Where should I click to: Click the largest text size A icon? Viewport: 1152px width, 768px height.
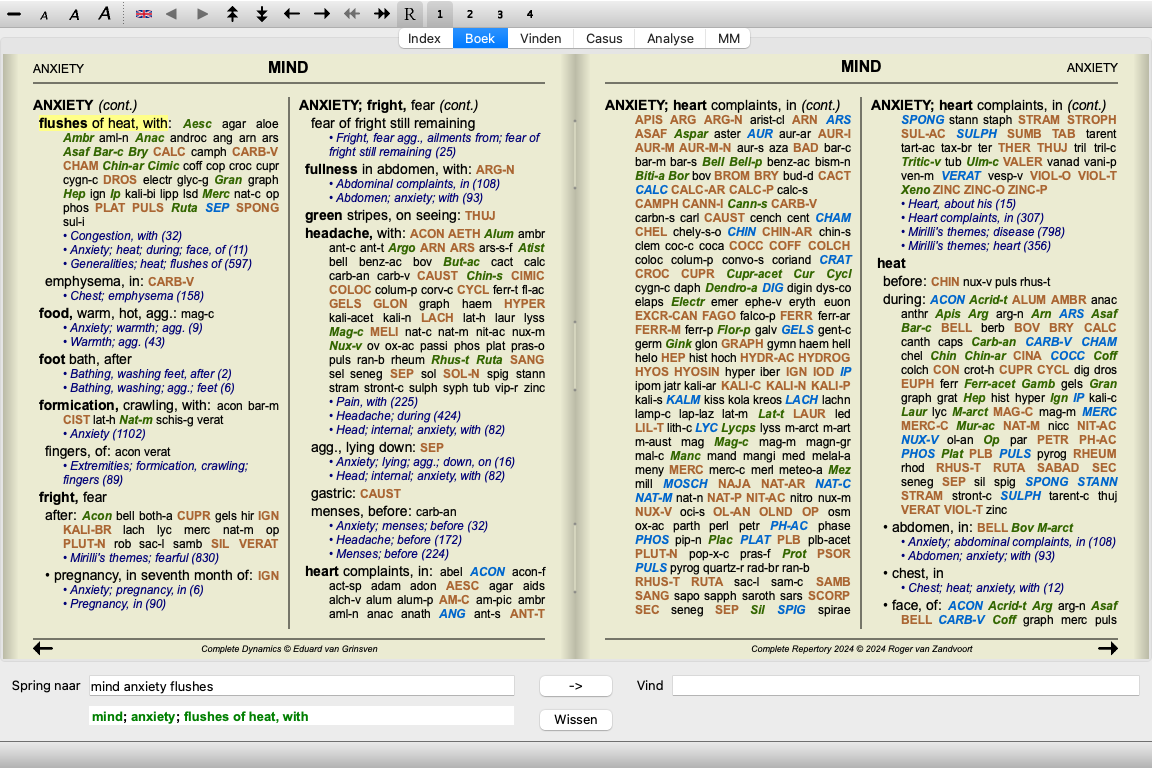[105, 14]
